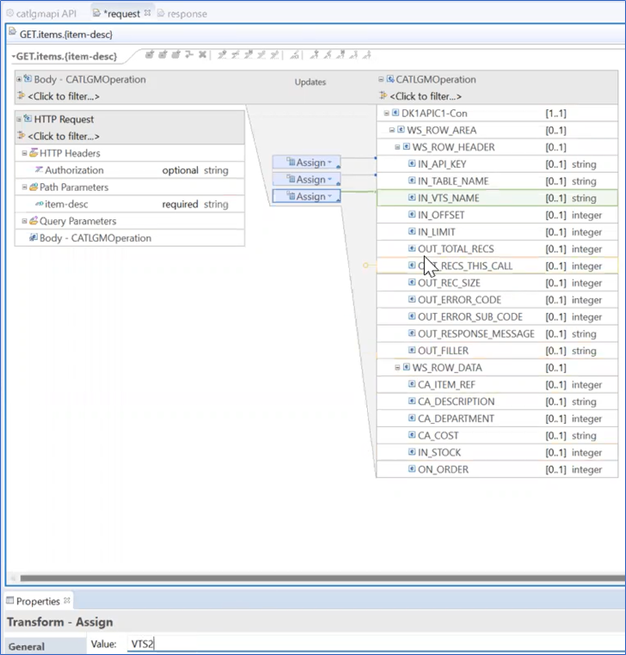Click the CA_DESCRIPTION element icon
The width and height of the screenshot is (626, 655).
[412, 401]
